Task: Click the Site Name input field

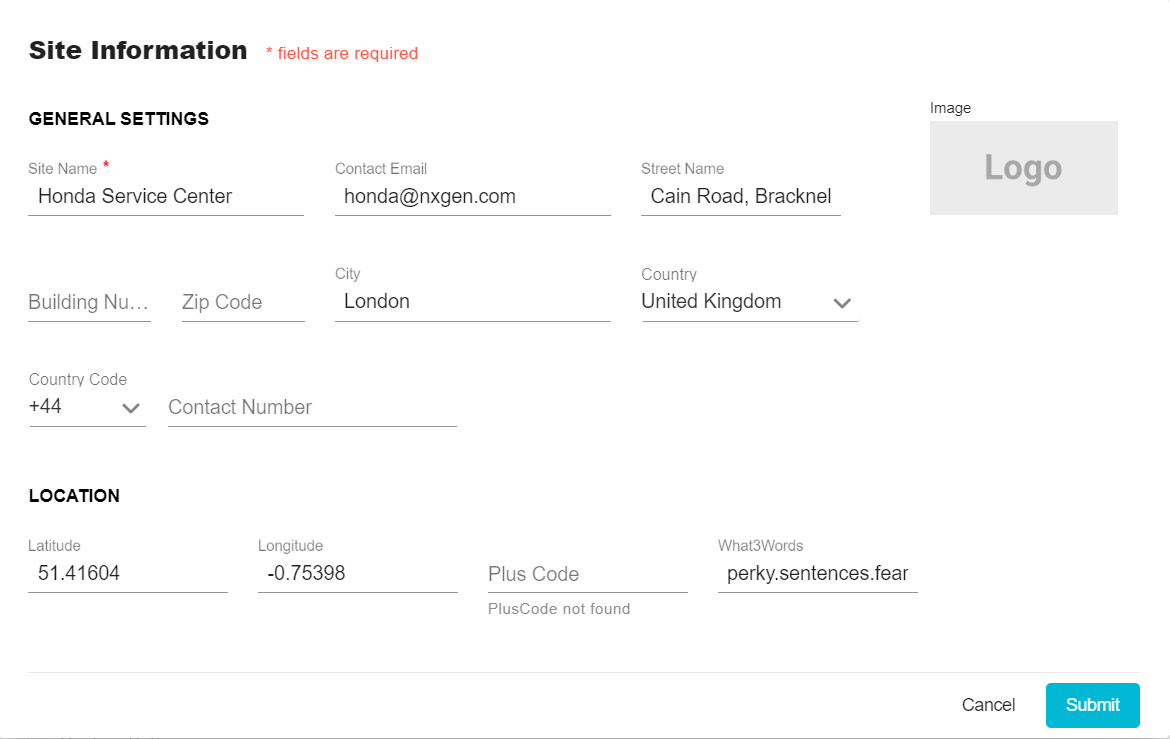Action: click(166, 196)
